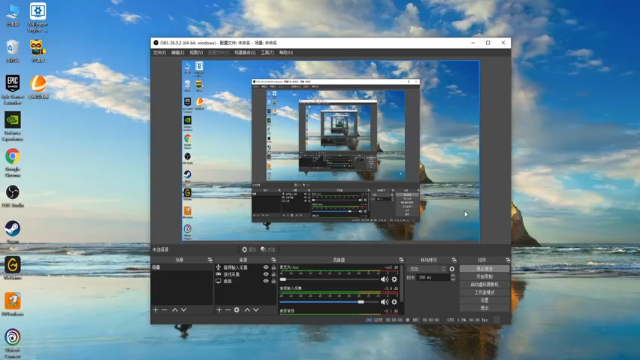Open the GeForce Experience desktop shortcut
The width and height of the screenshot is (640, 360).
(13, 127)
